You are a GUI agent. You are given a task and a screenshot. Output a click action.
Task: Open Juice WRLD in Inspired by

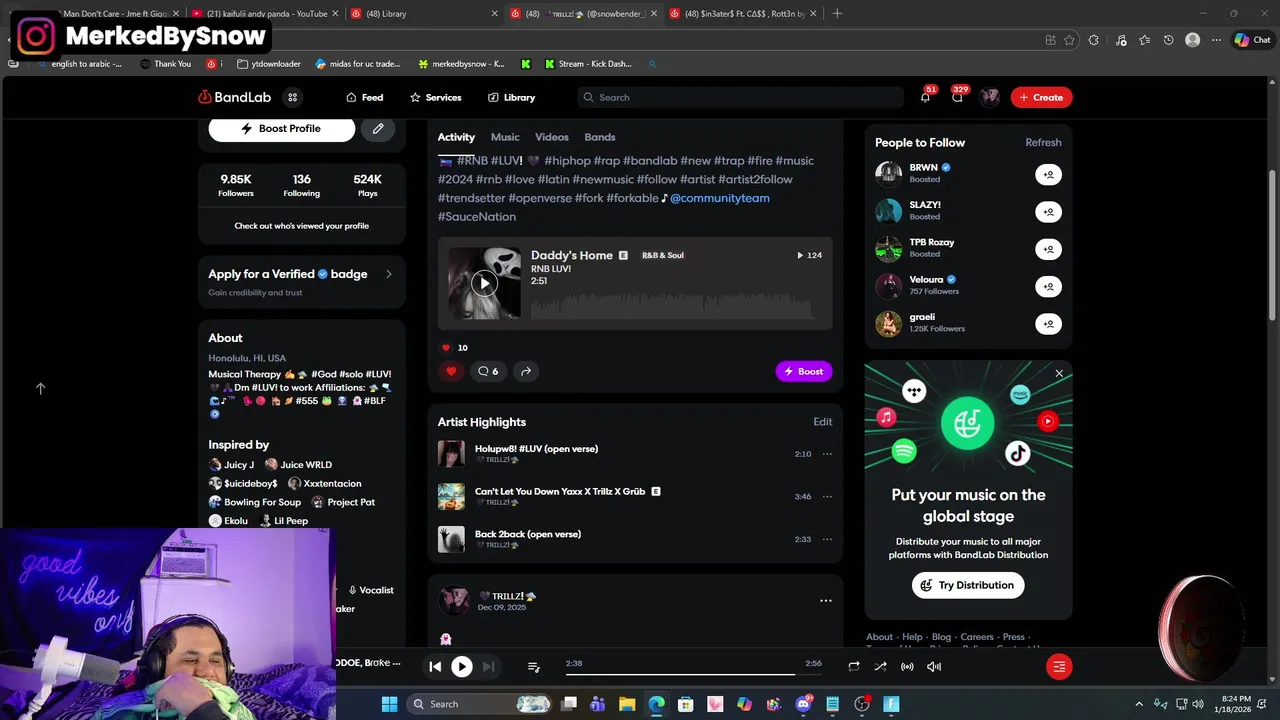click(298, 465)
